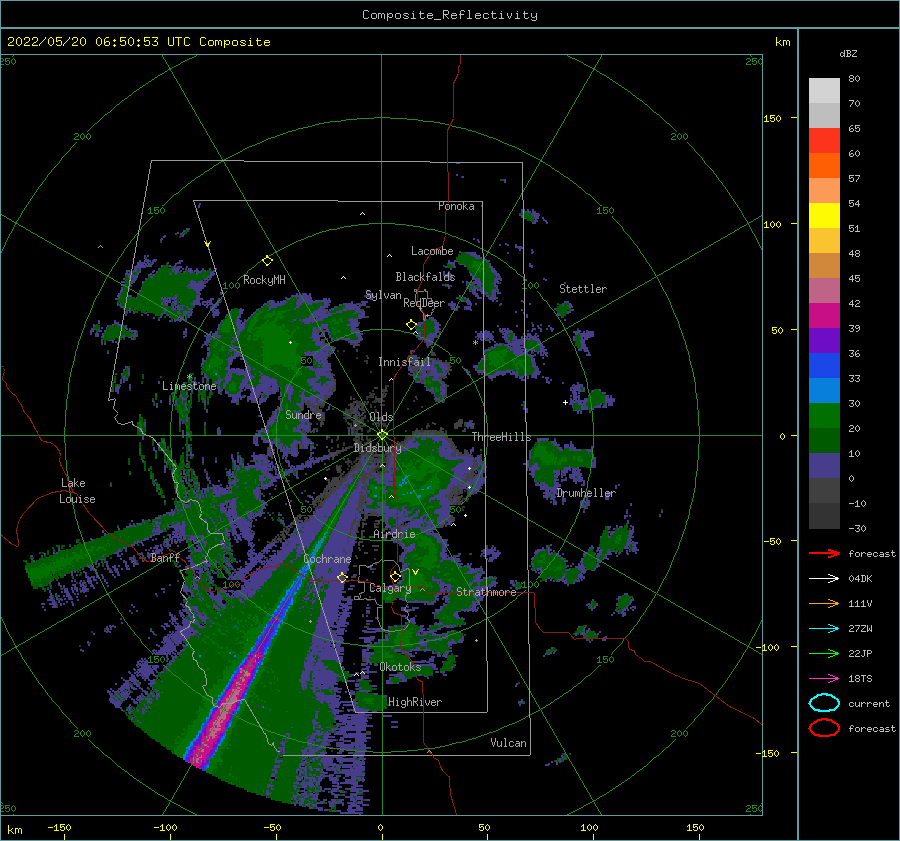This screenshot has height=841, width=900.
Task: Click the red forecast ellipse icon
Action: (x=824, y=728)
